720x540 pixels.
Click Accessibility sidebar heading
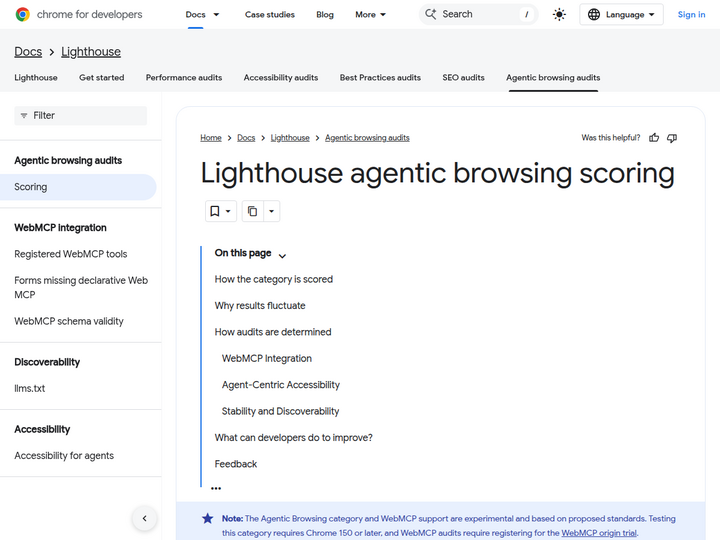(x=42, y=429)
